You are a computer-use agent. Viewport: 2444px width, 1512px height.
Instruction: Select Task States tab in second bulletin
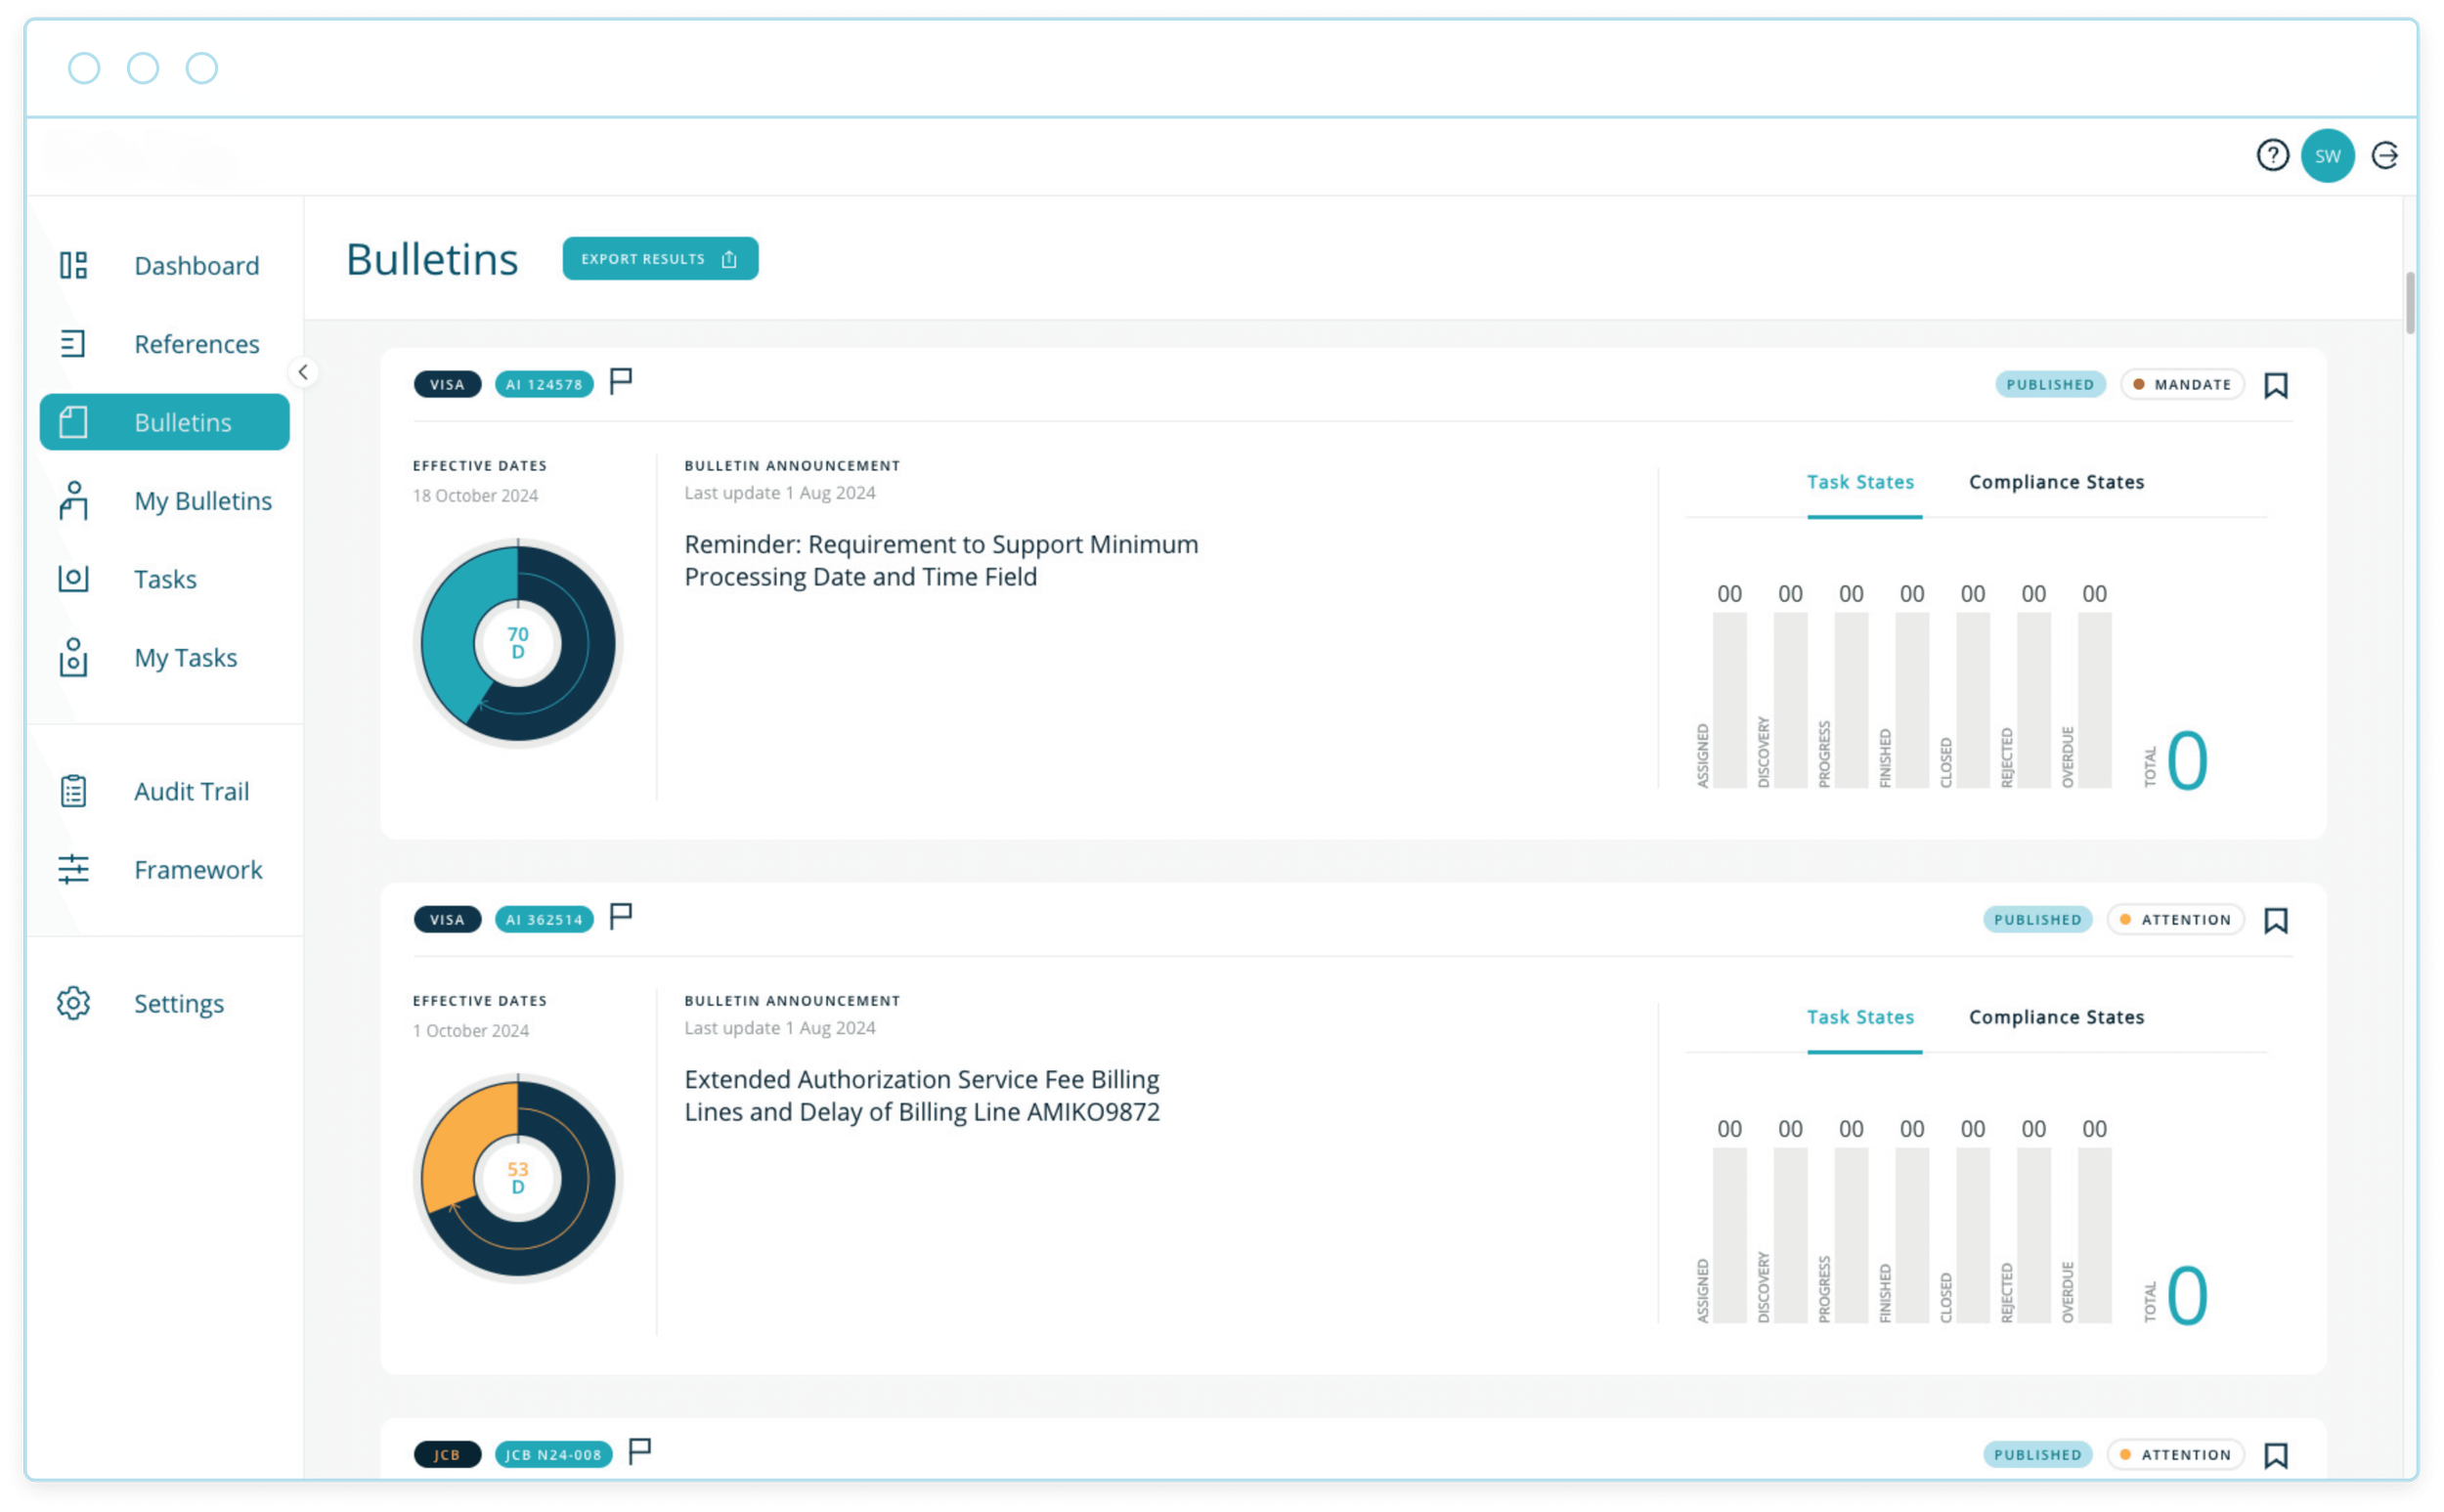[x=1860, y=1017]
